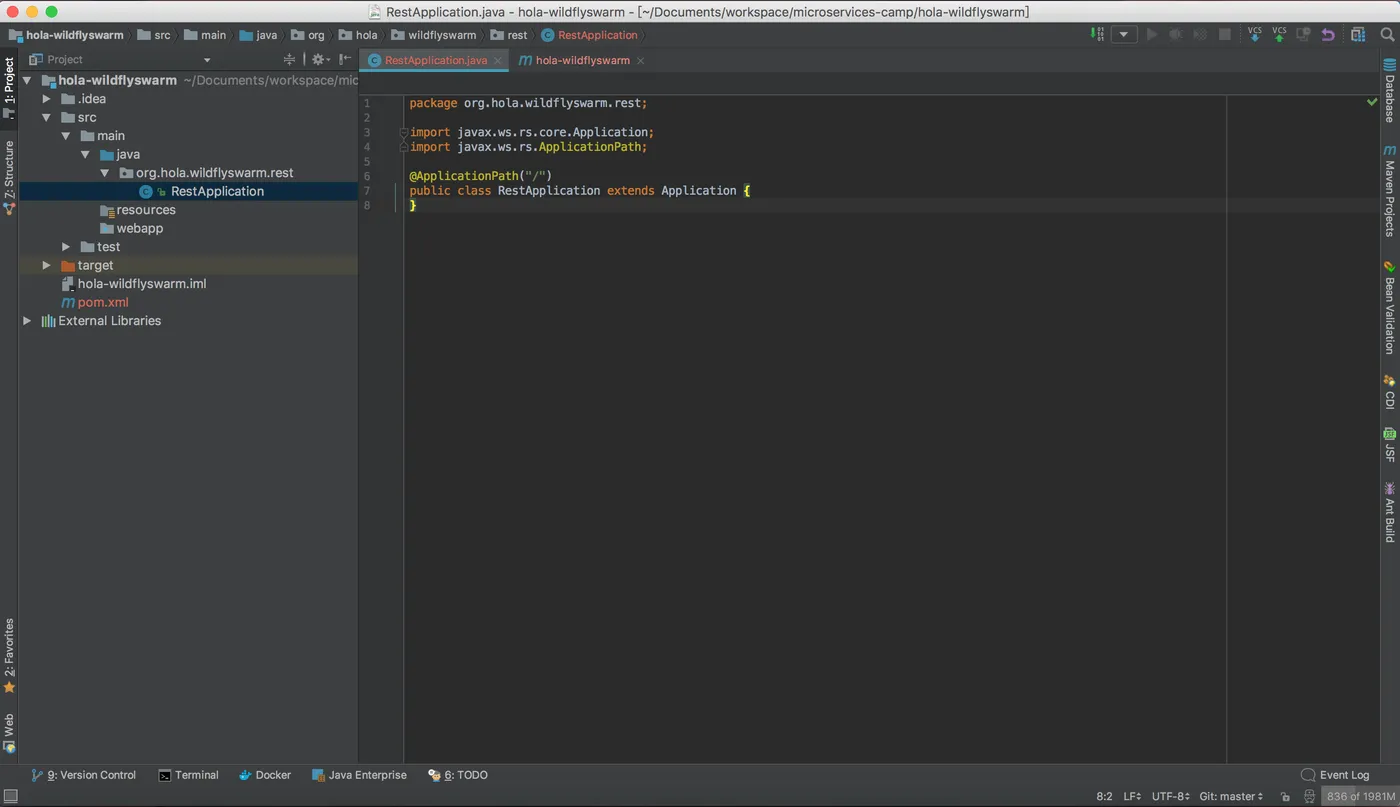Expand External Libraries node

point(27,321)
